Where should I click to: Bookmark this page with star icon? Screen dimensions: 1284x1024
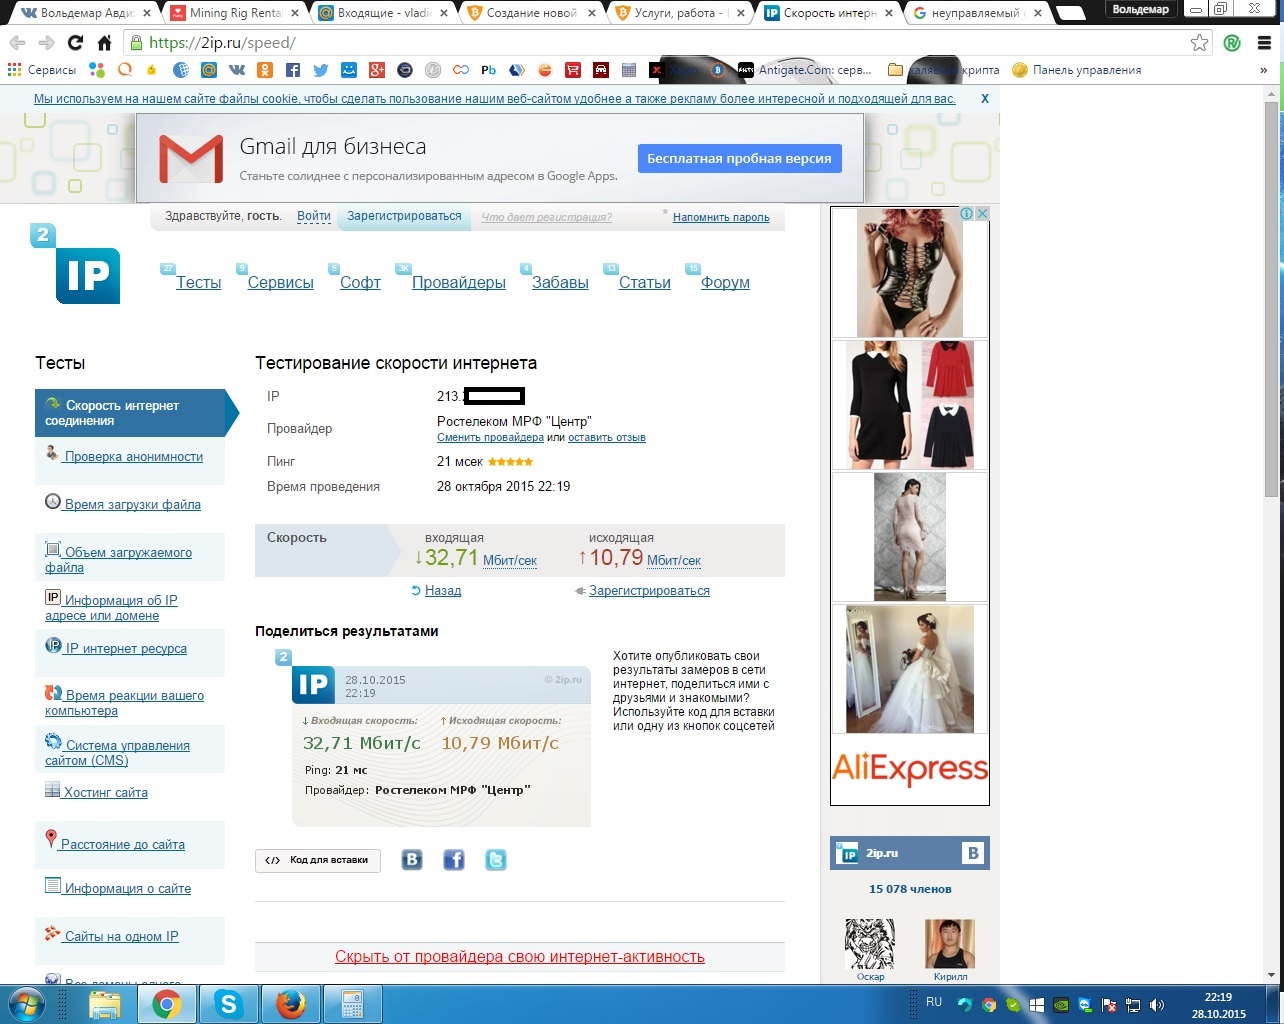(1199, 43)
